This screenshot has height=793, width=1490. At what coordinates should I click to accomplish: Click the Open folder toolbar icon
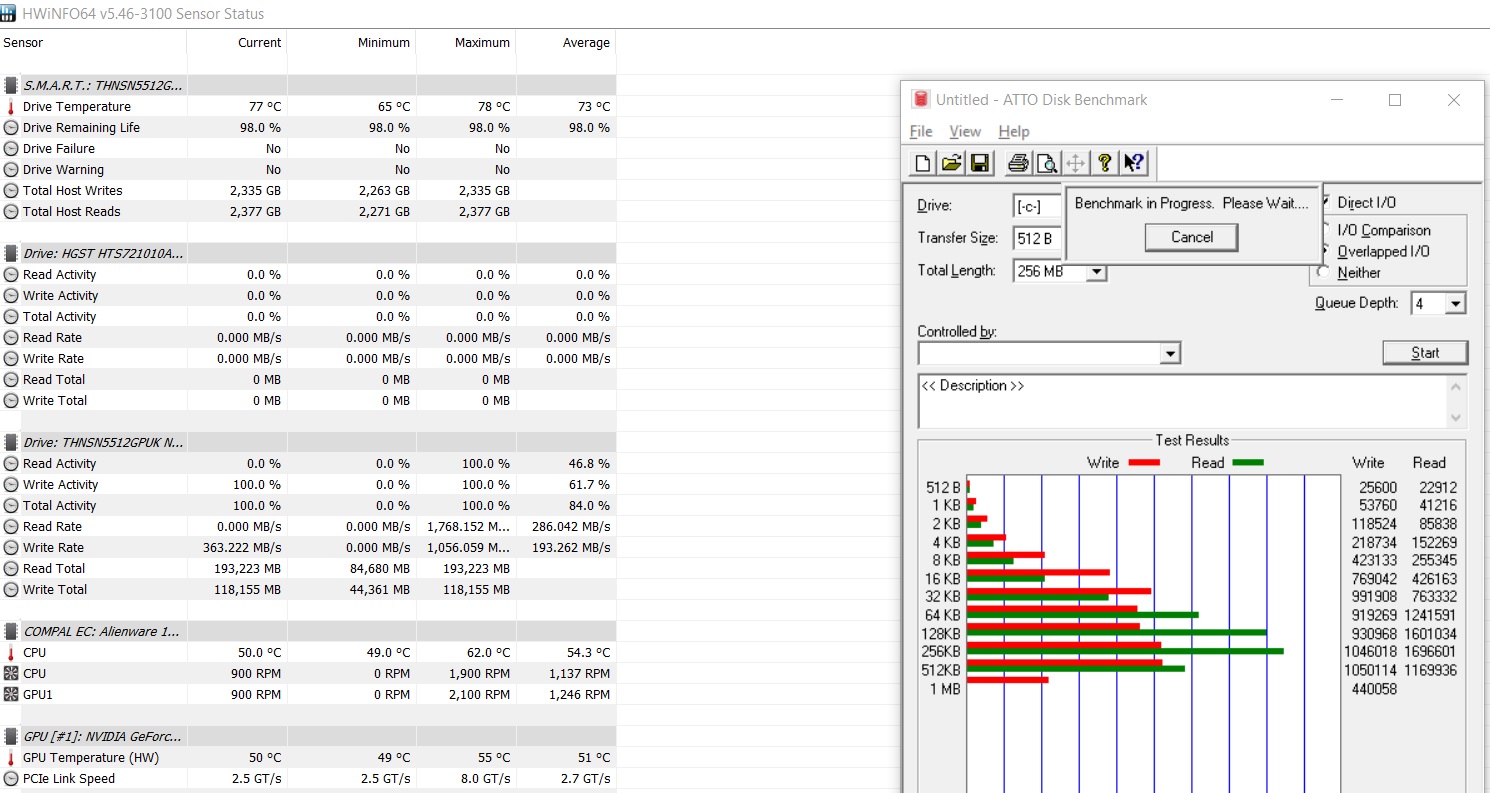[951, 163]
